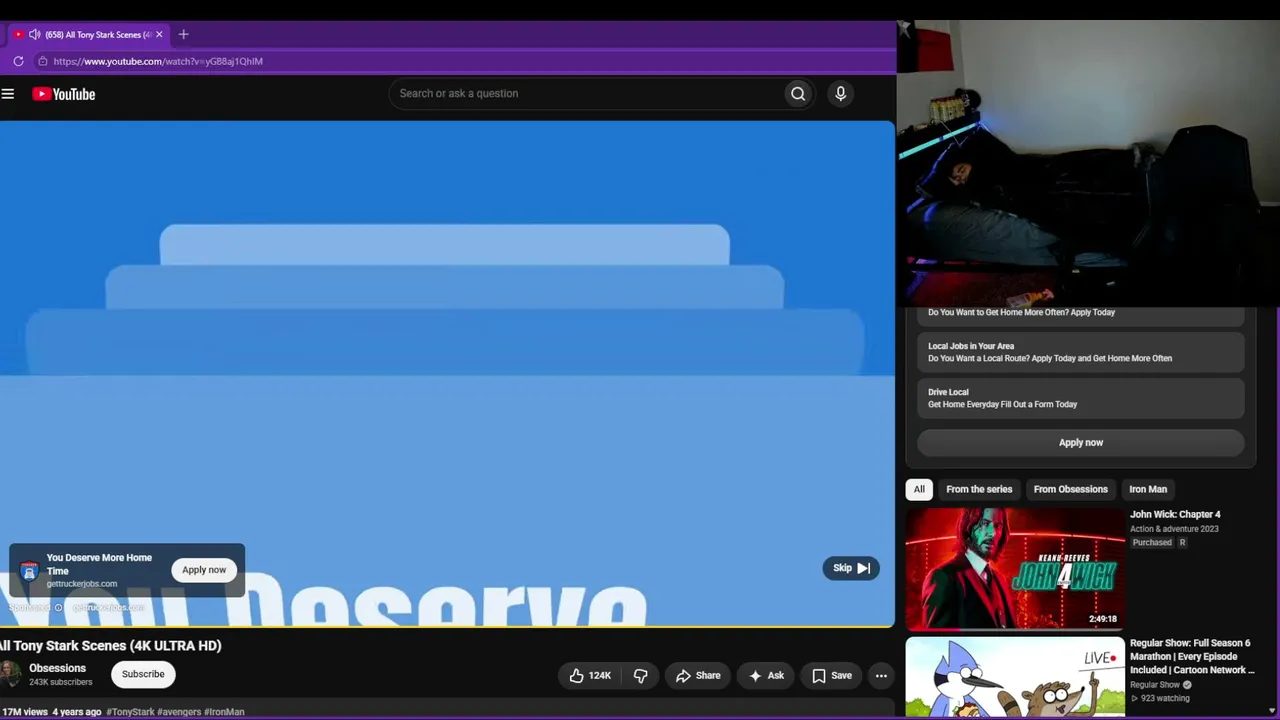1280x720 pixels.
Task: Like the video with 124K likes
Action: coord(589,676)
